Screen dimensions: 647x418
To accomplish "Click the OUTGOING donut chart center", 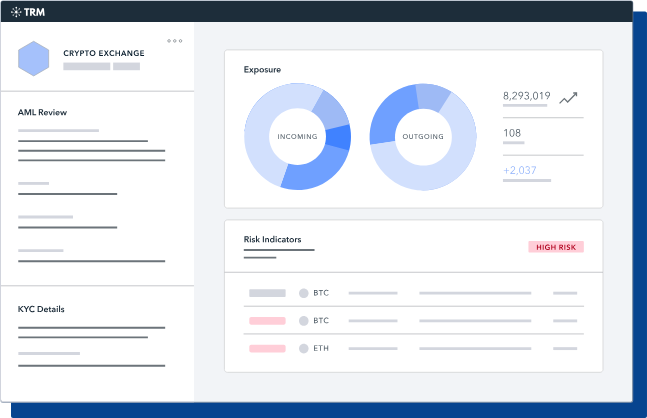I will coord(423,137).
